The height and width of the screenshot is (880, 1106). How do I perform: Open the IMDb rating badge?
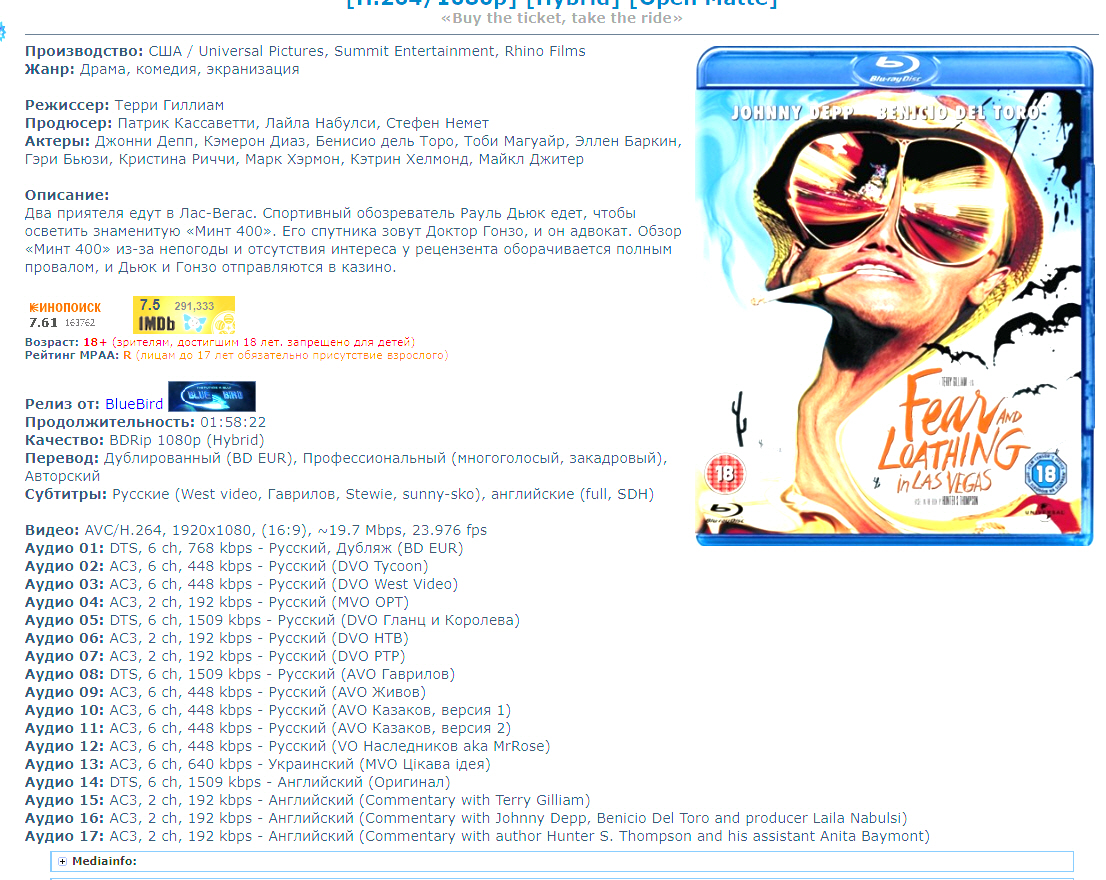184,314
